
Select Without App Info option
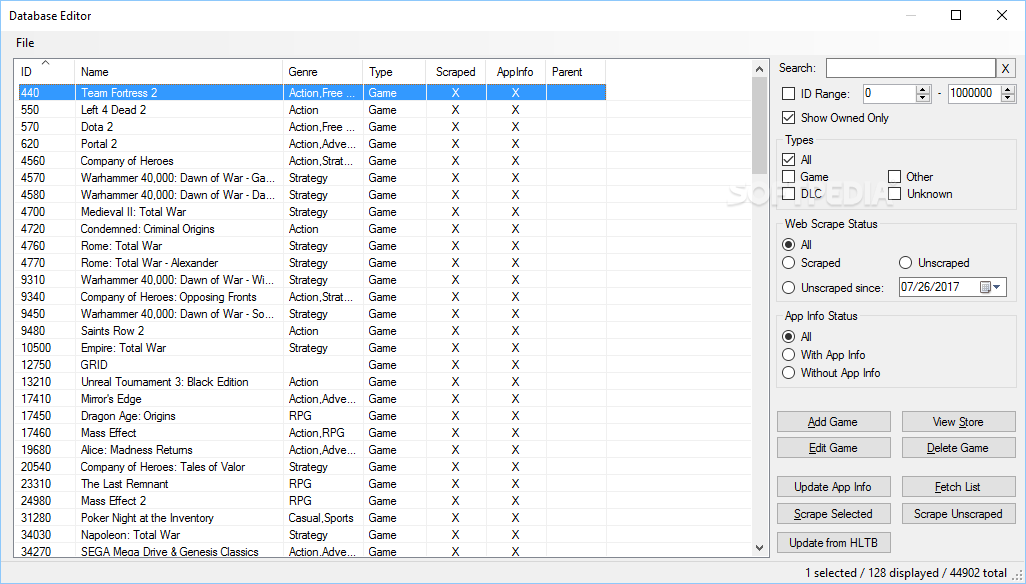[788, 373]
